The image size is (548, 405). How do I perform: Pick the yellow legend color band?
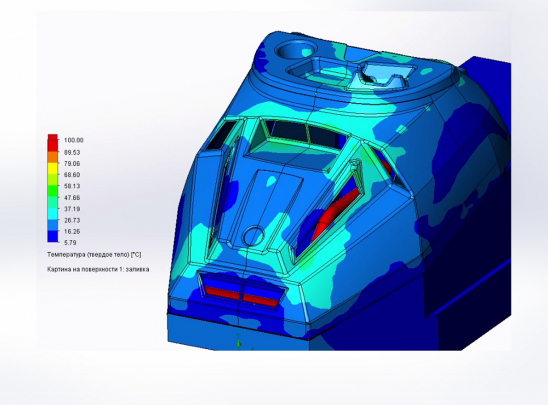53,168
